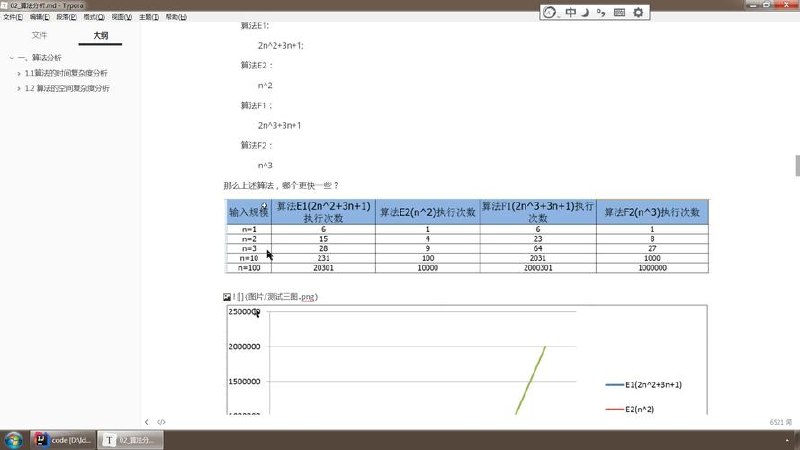Expand 1.2 算法的空间复杂度分析 outline item
800x450 pixels.
19,89
